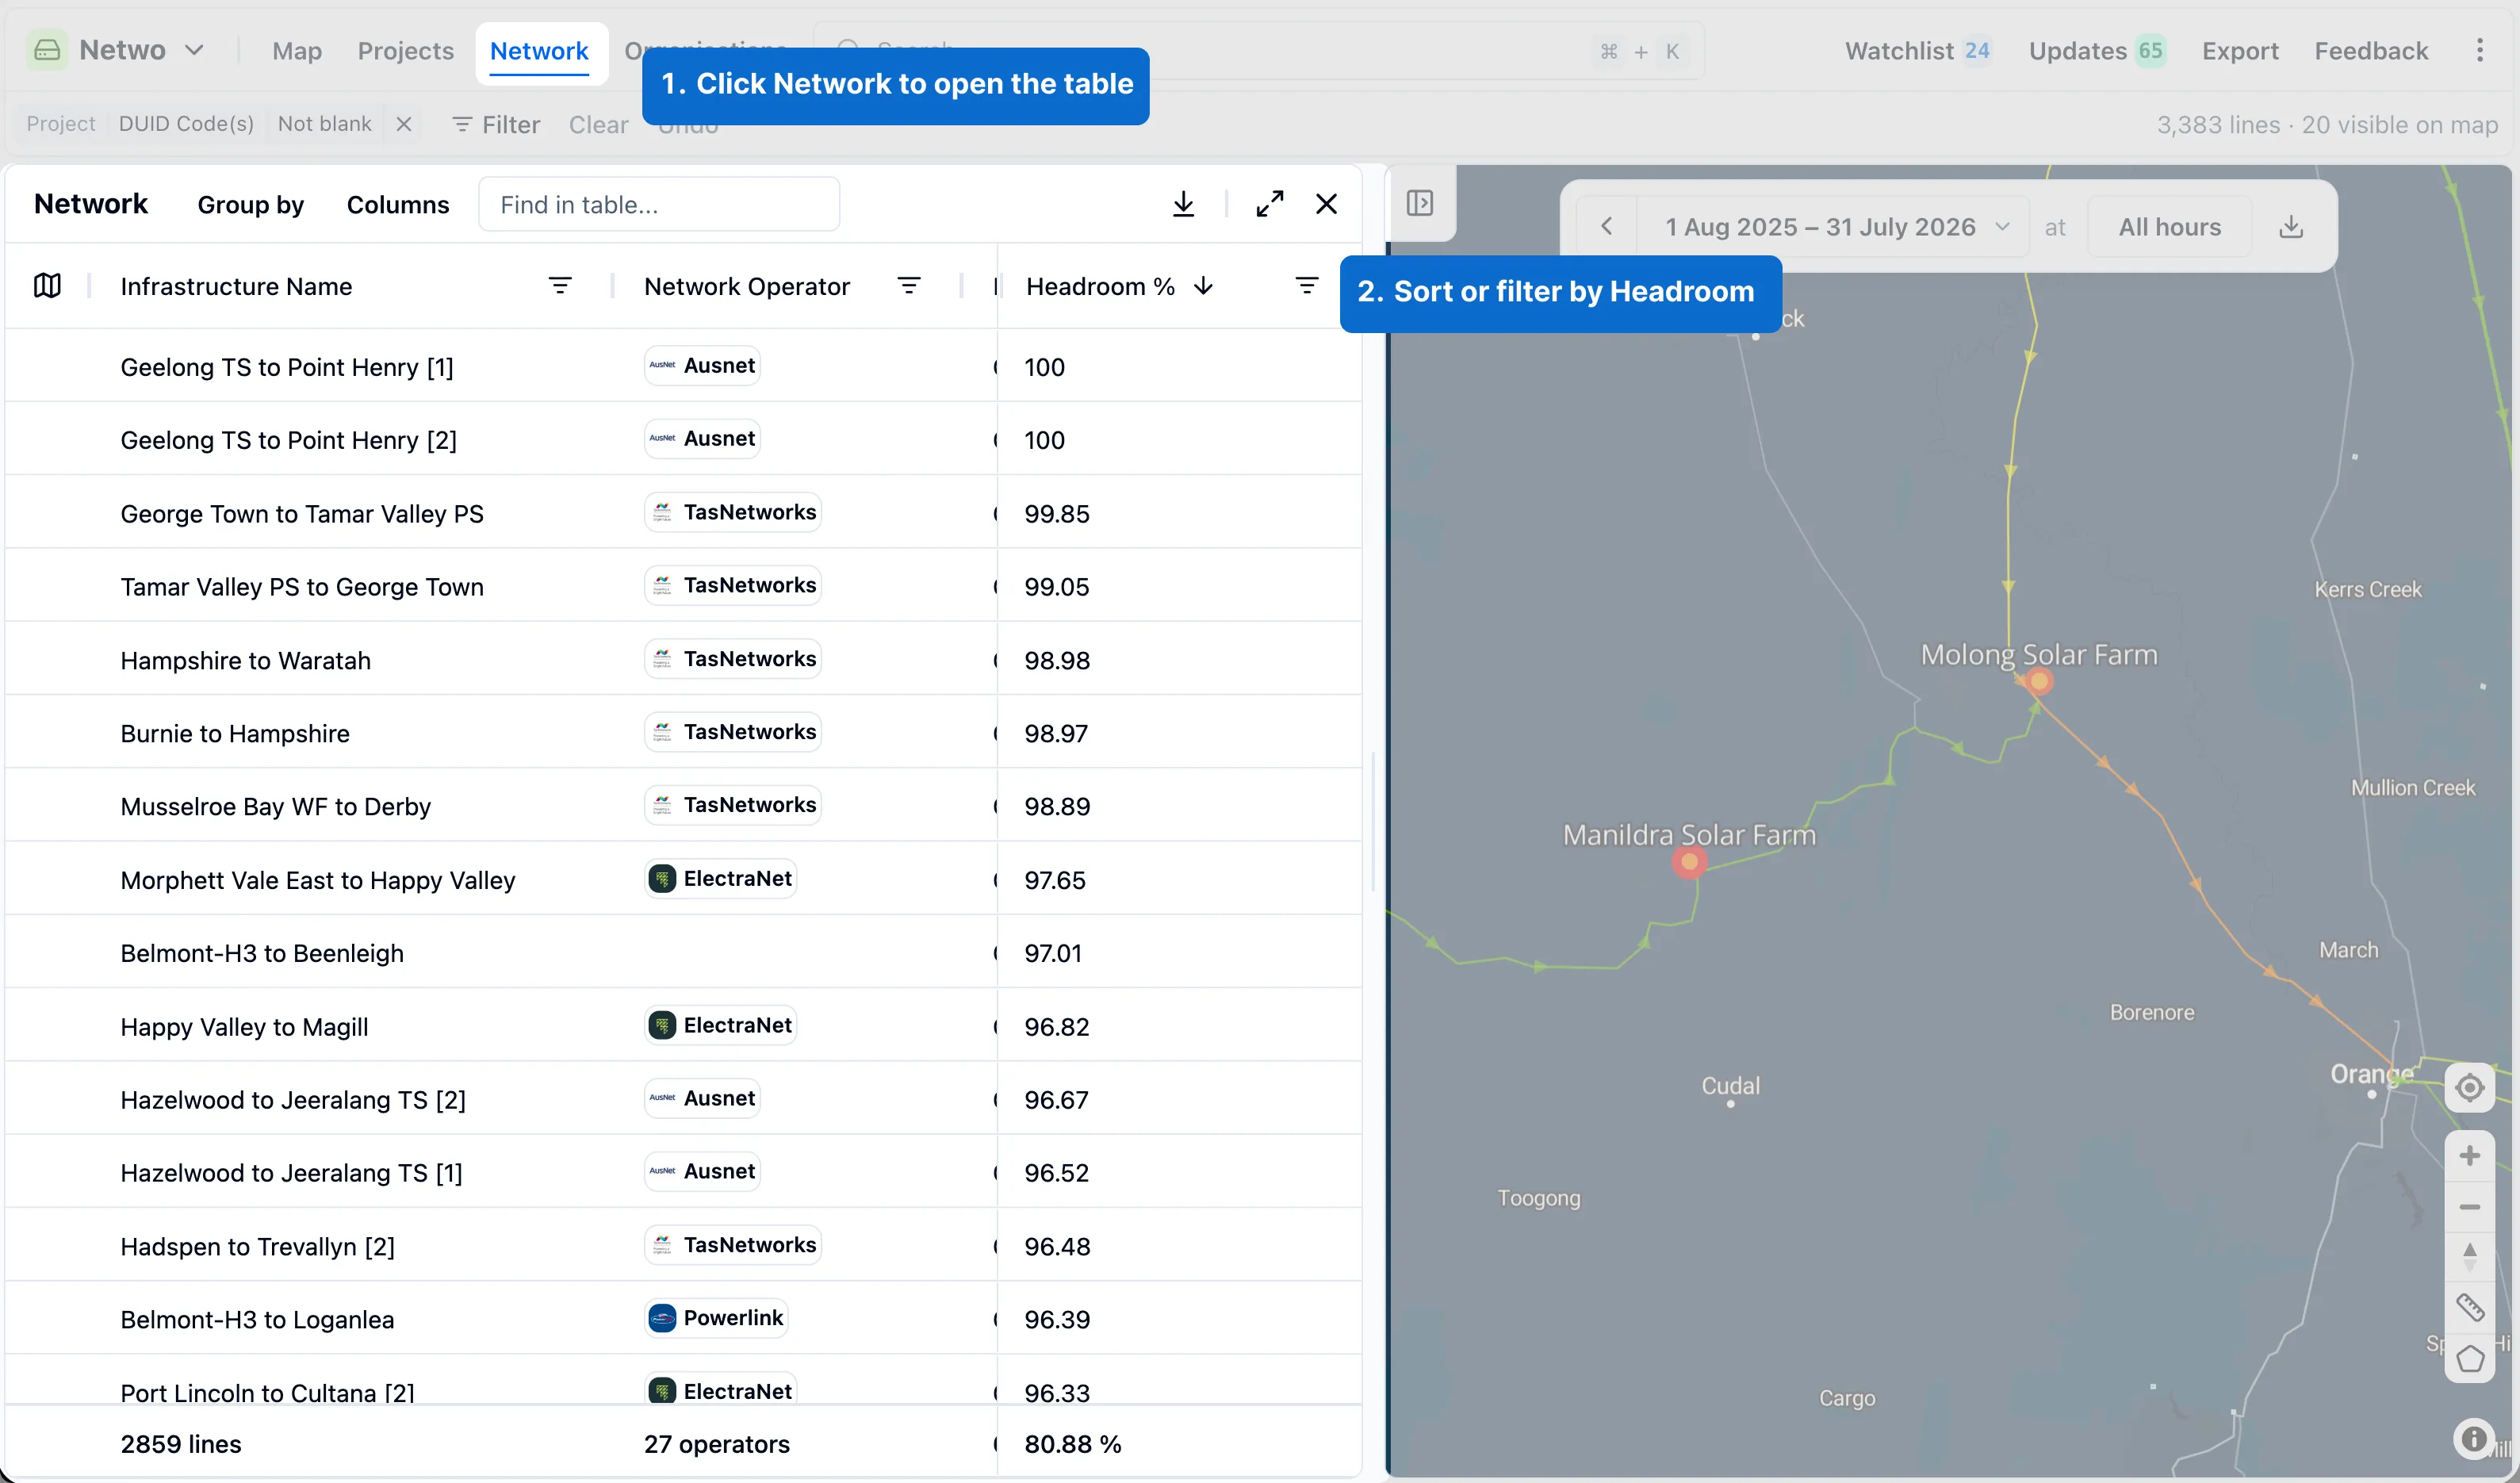Open the Group by options
This screenshot has width=2520, height=1483.
point(250,205)
